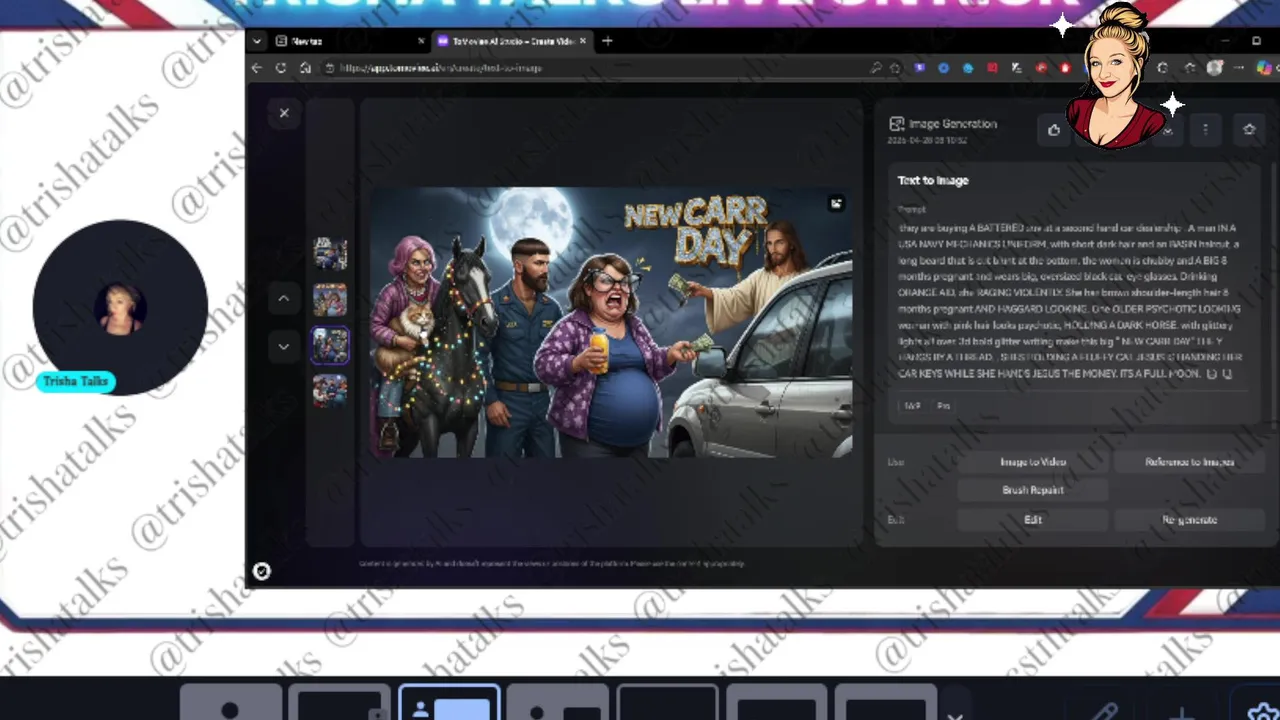Click the Pro tag below the prompt
Screen dimensions: 1280x720
[x=943, y=406]
